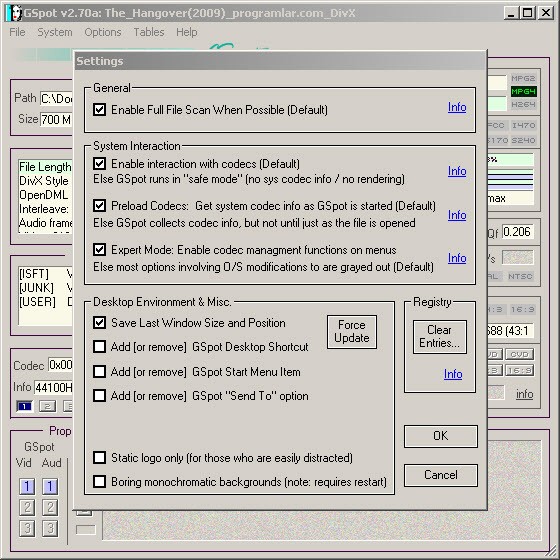Open Info link for codec interaction option
The image size is (560, 560).
click(457, 171)
